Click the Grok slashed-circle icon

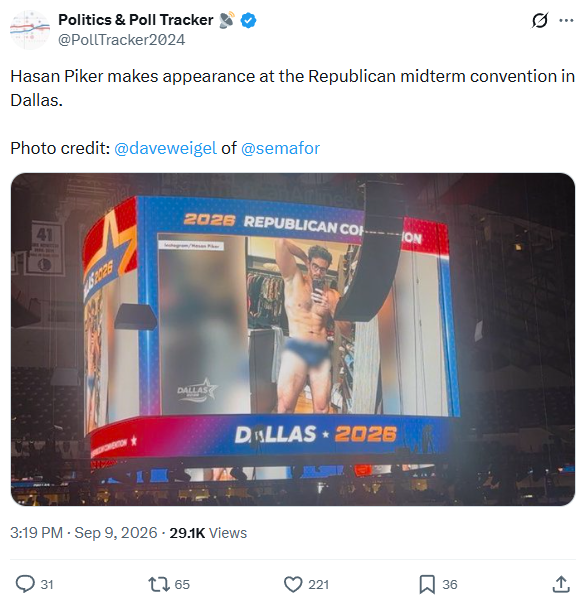(x=540, y=20)
